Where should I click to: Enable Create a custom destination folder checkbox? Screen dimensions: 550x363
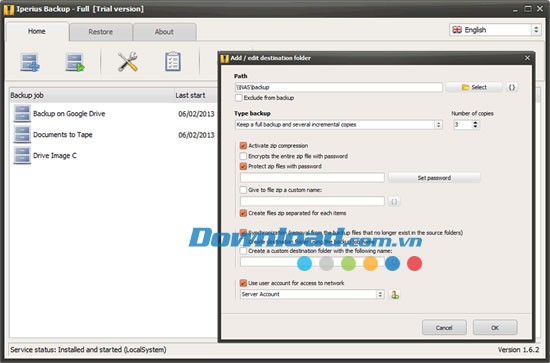(243, 251)
